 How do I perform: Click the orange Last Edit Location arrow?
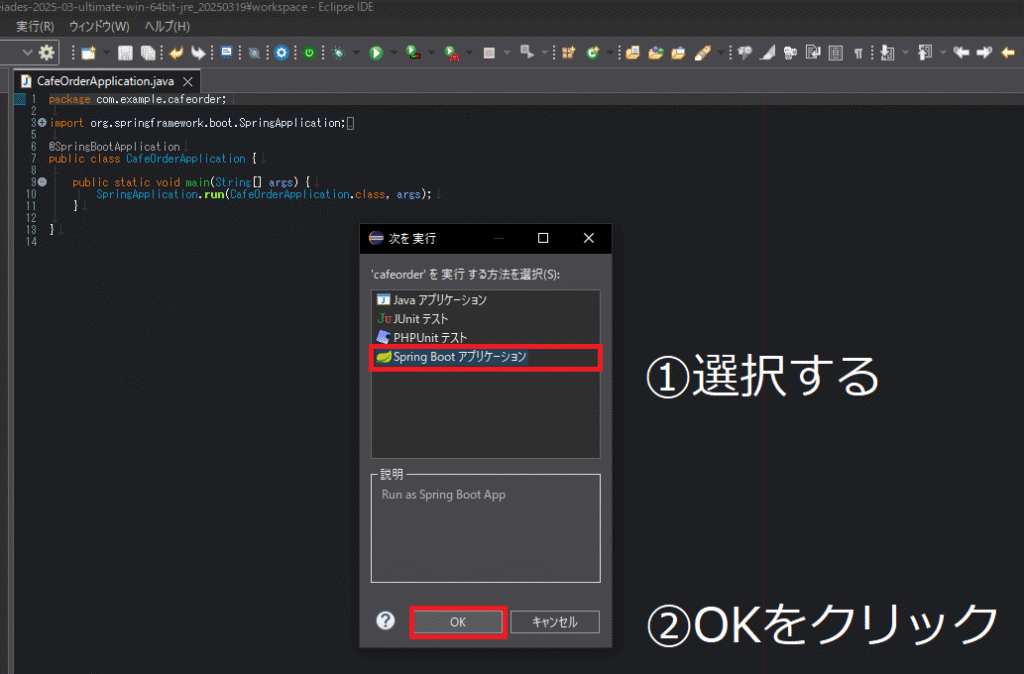1008,52
